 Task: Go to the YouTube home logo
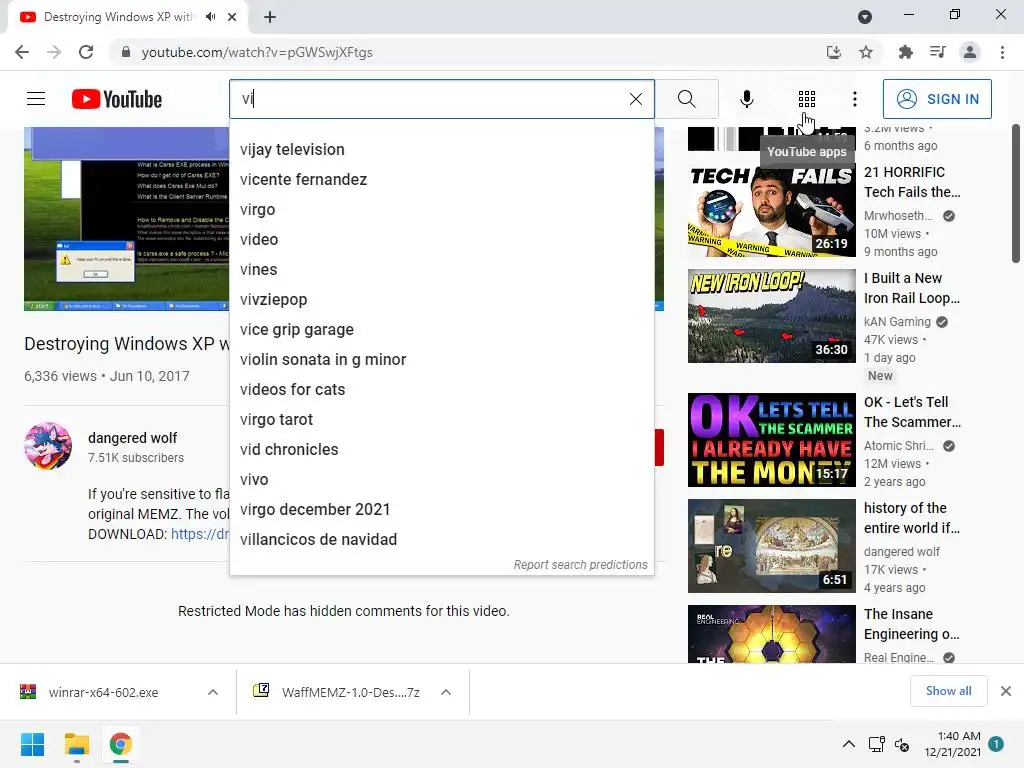coord(117,99)
